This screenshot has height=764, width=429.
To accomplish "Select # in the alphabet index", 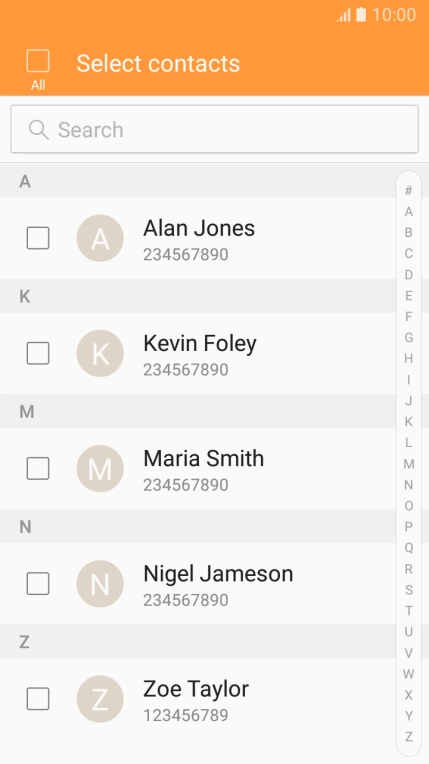I will point(409,191).
